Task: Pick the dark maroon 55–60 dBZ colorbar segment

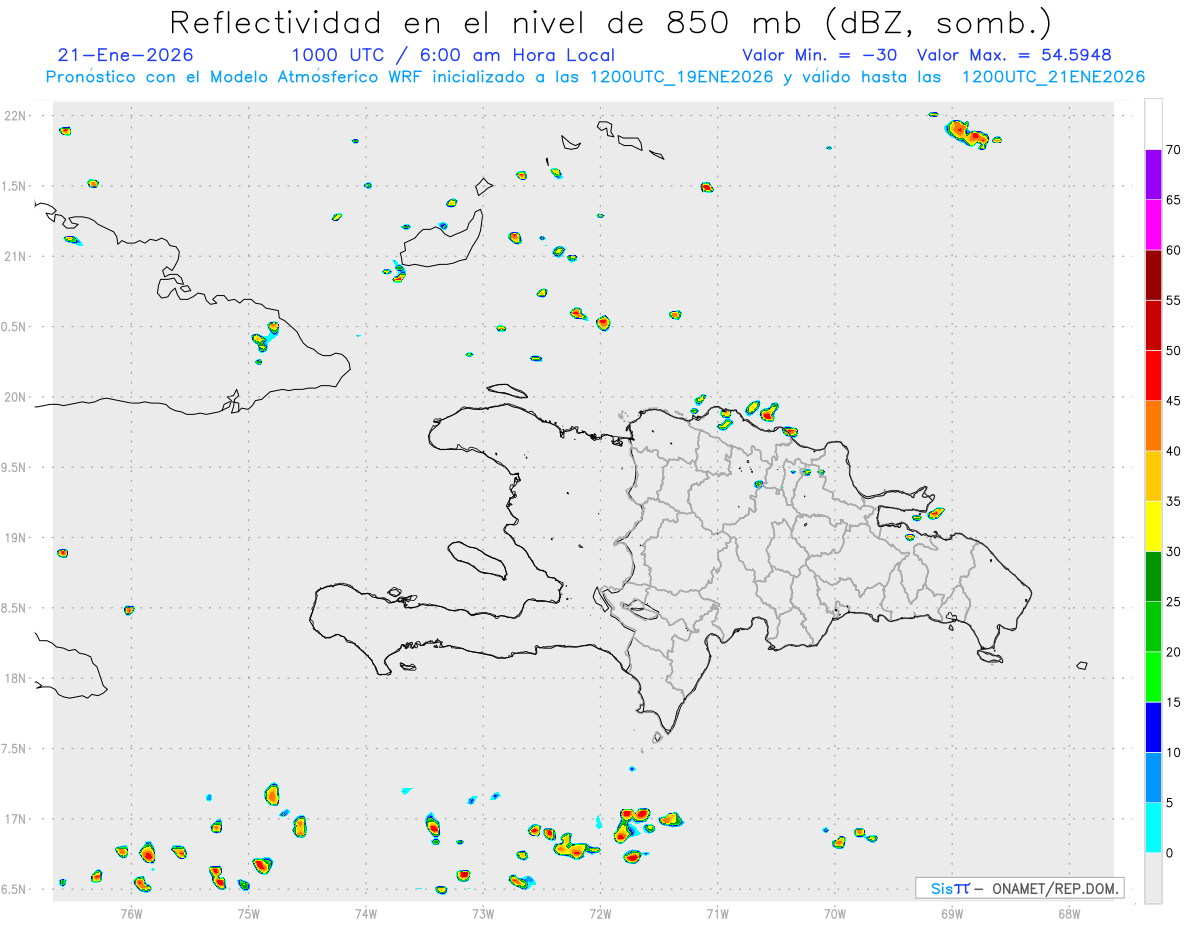Action: click(x=1153, y=275)
